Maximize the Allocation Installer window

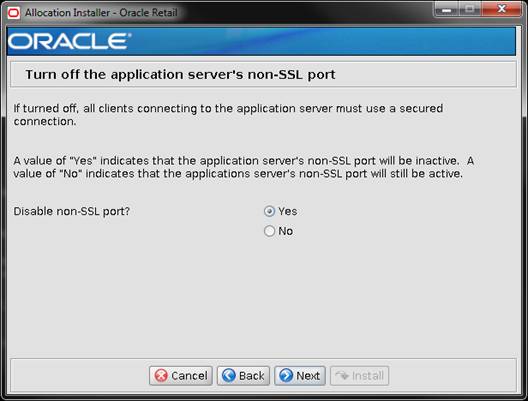(470, 9)
